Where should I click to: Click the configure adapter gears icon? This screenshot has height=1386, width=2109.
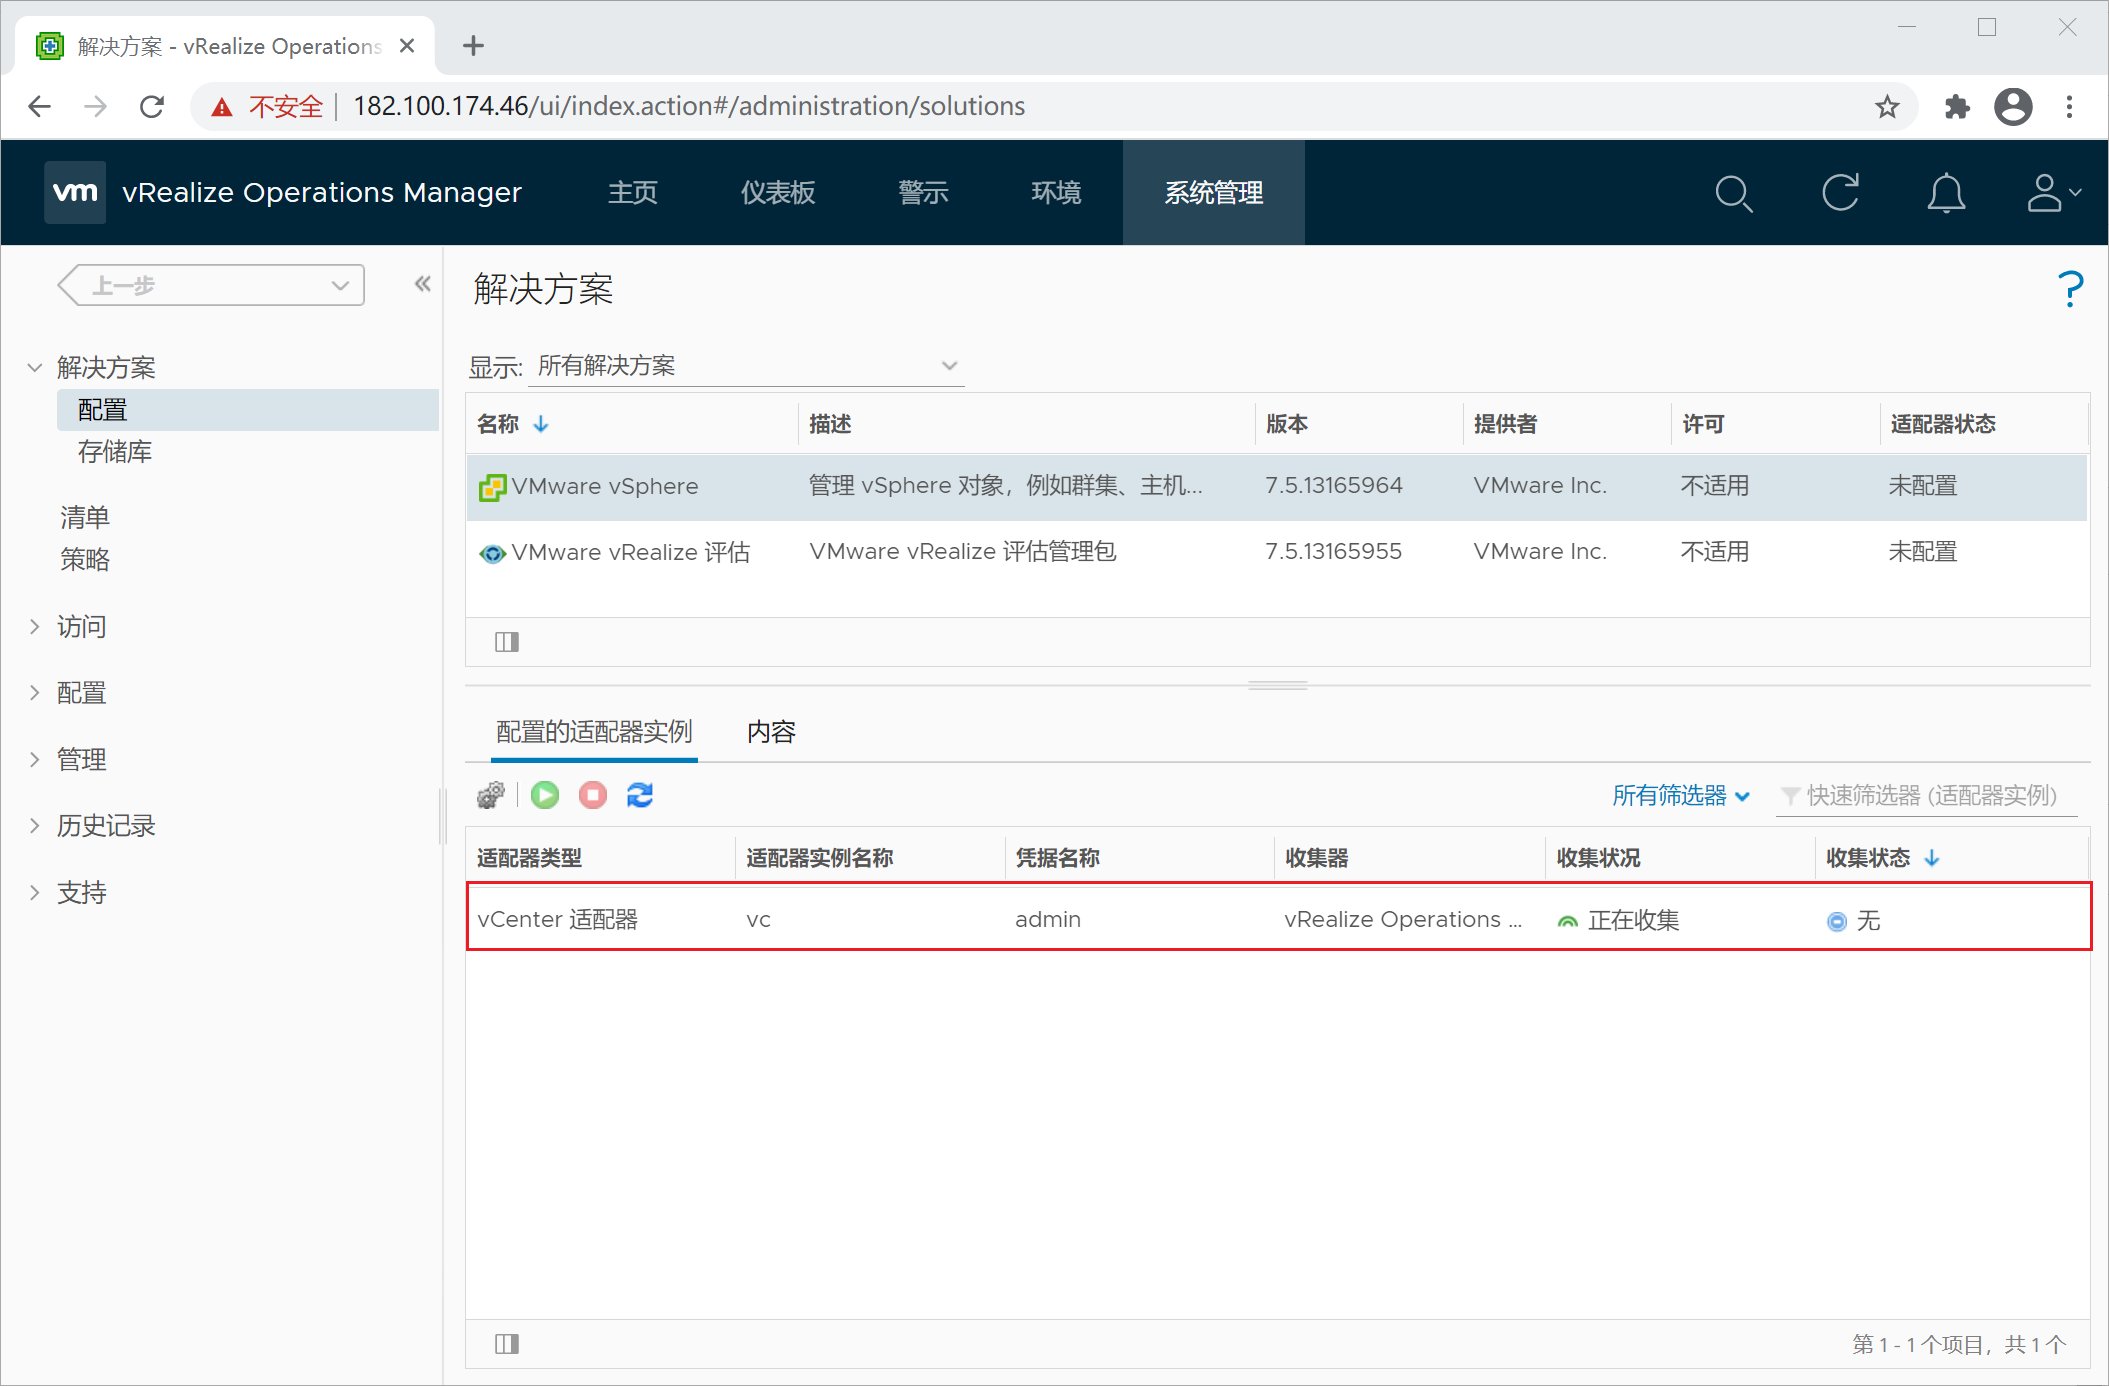click(491, 795)
